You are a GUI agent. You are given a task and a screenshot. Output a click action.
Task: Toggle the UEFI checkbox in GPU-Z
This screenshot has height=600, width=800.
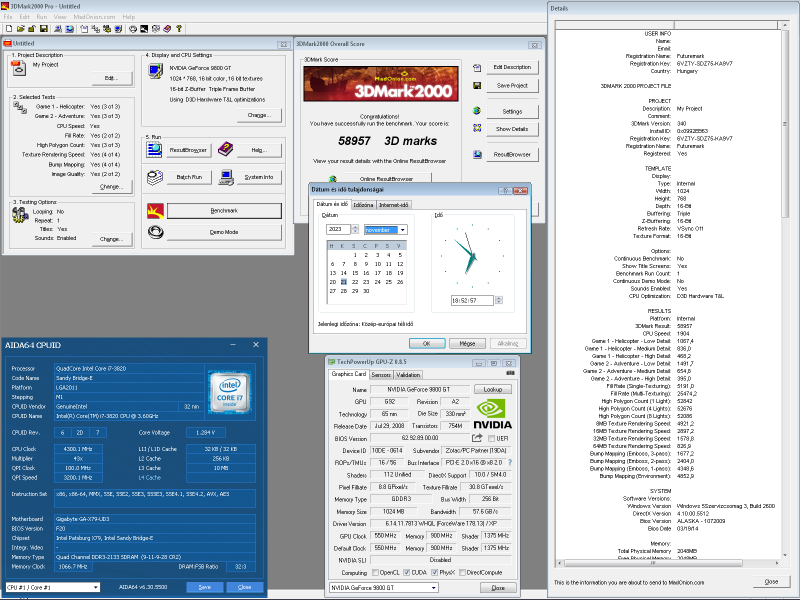tap(491, 438)
